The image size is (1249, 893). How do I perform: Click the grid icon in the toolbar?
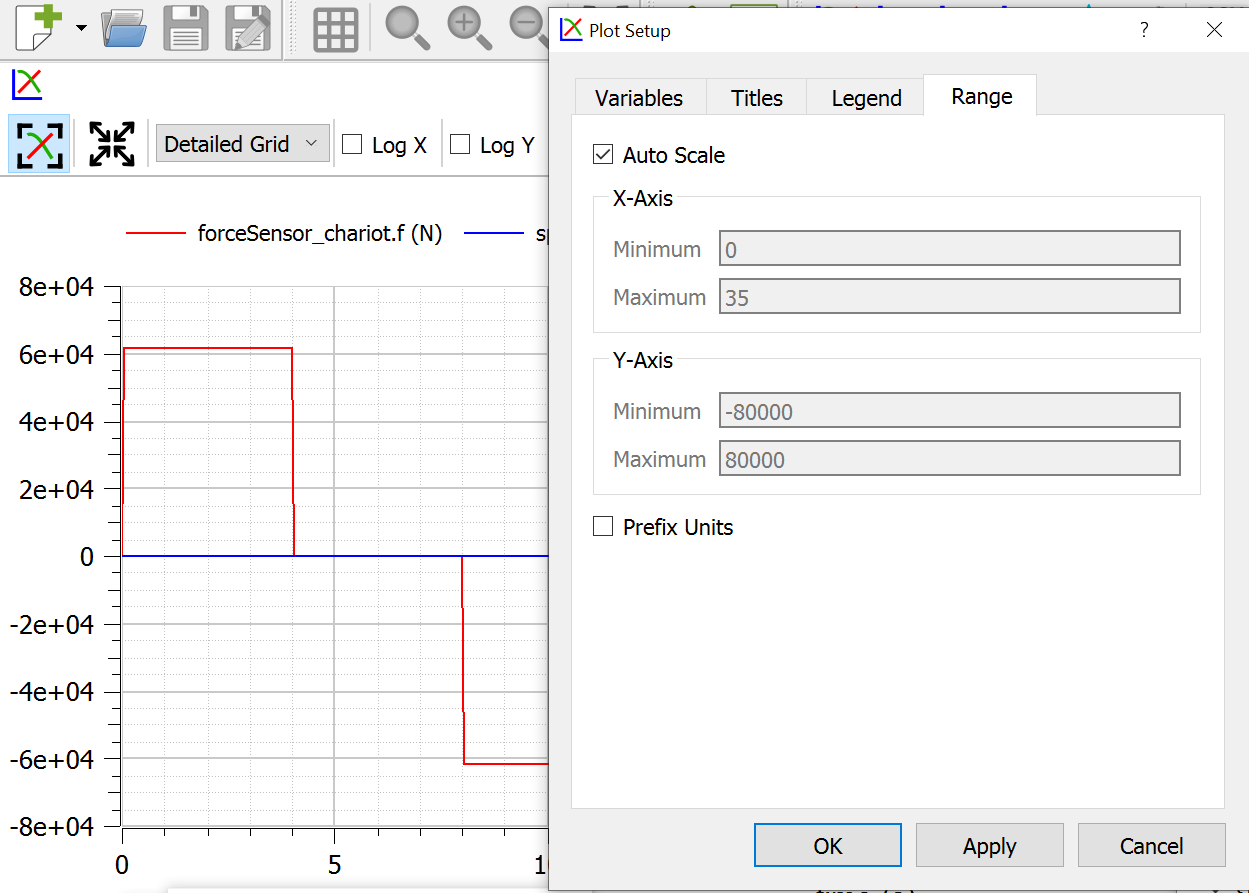click(x=335, y=28)
